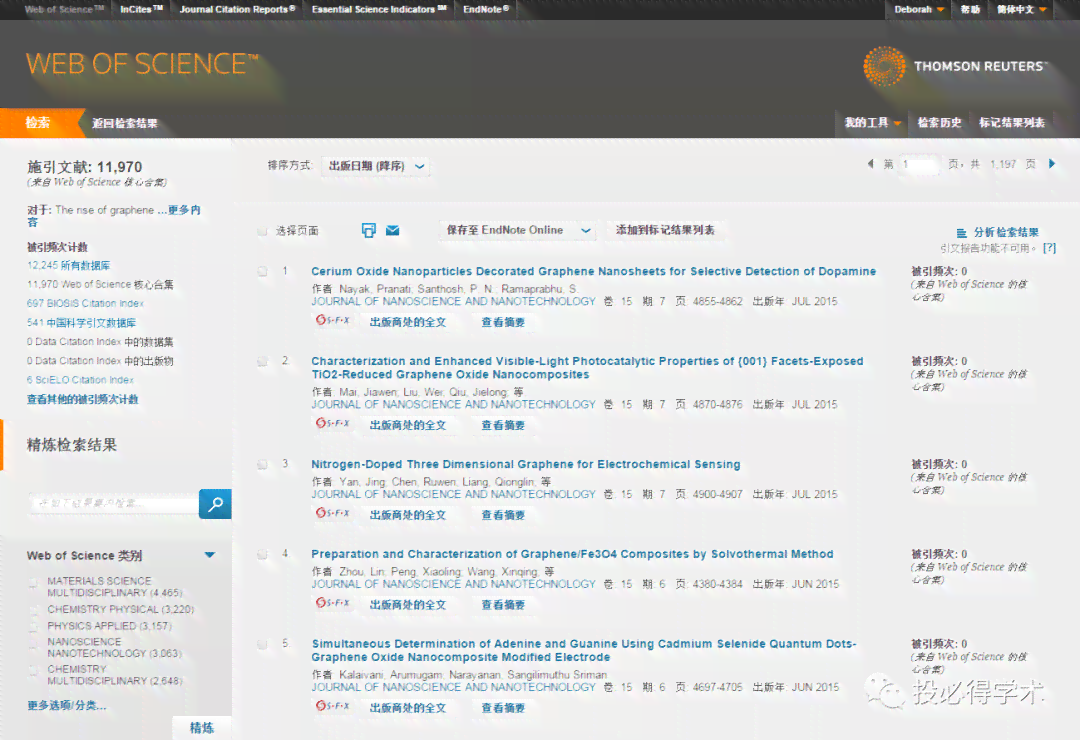Open article title Cerium Oxide Nanoparticles Decorated Graphene
This screenshot has width=1080, height=740.
tap(594, 271)
